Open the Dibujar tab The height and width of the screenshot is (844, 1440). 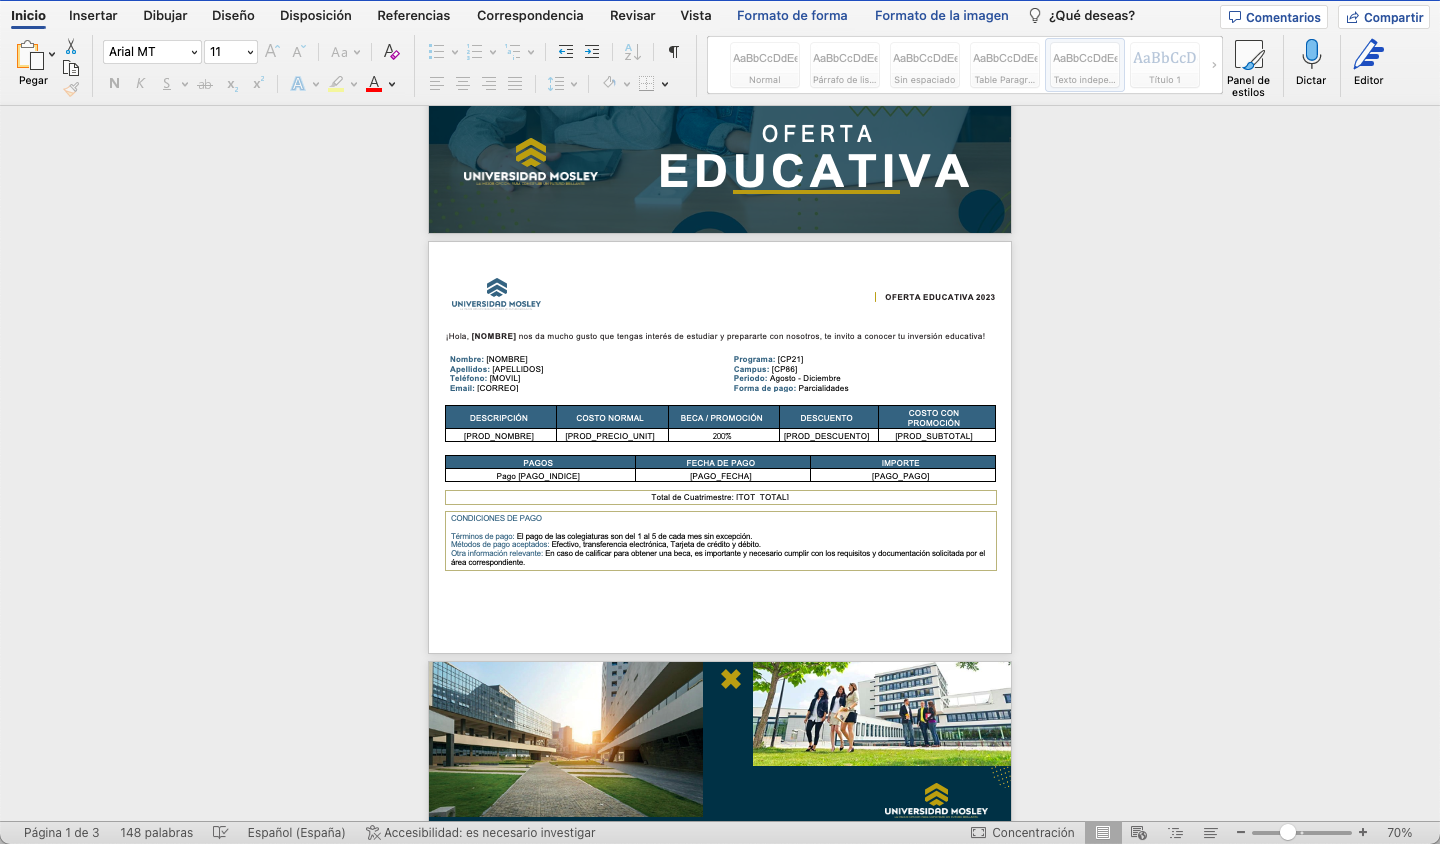tap(165, 16)
